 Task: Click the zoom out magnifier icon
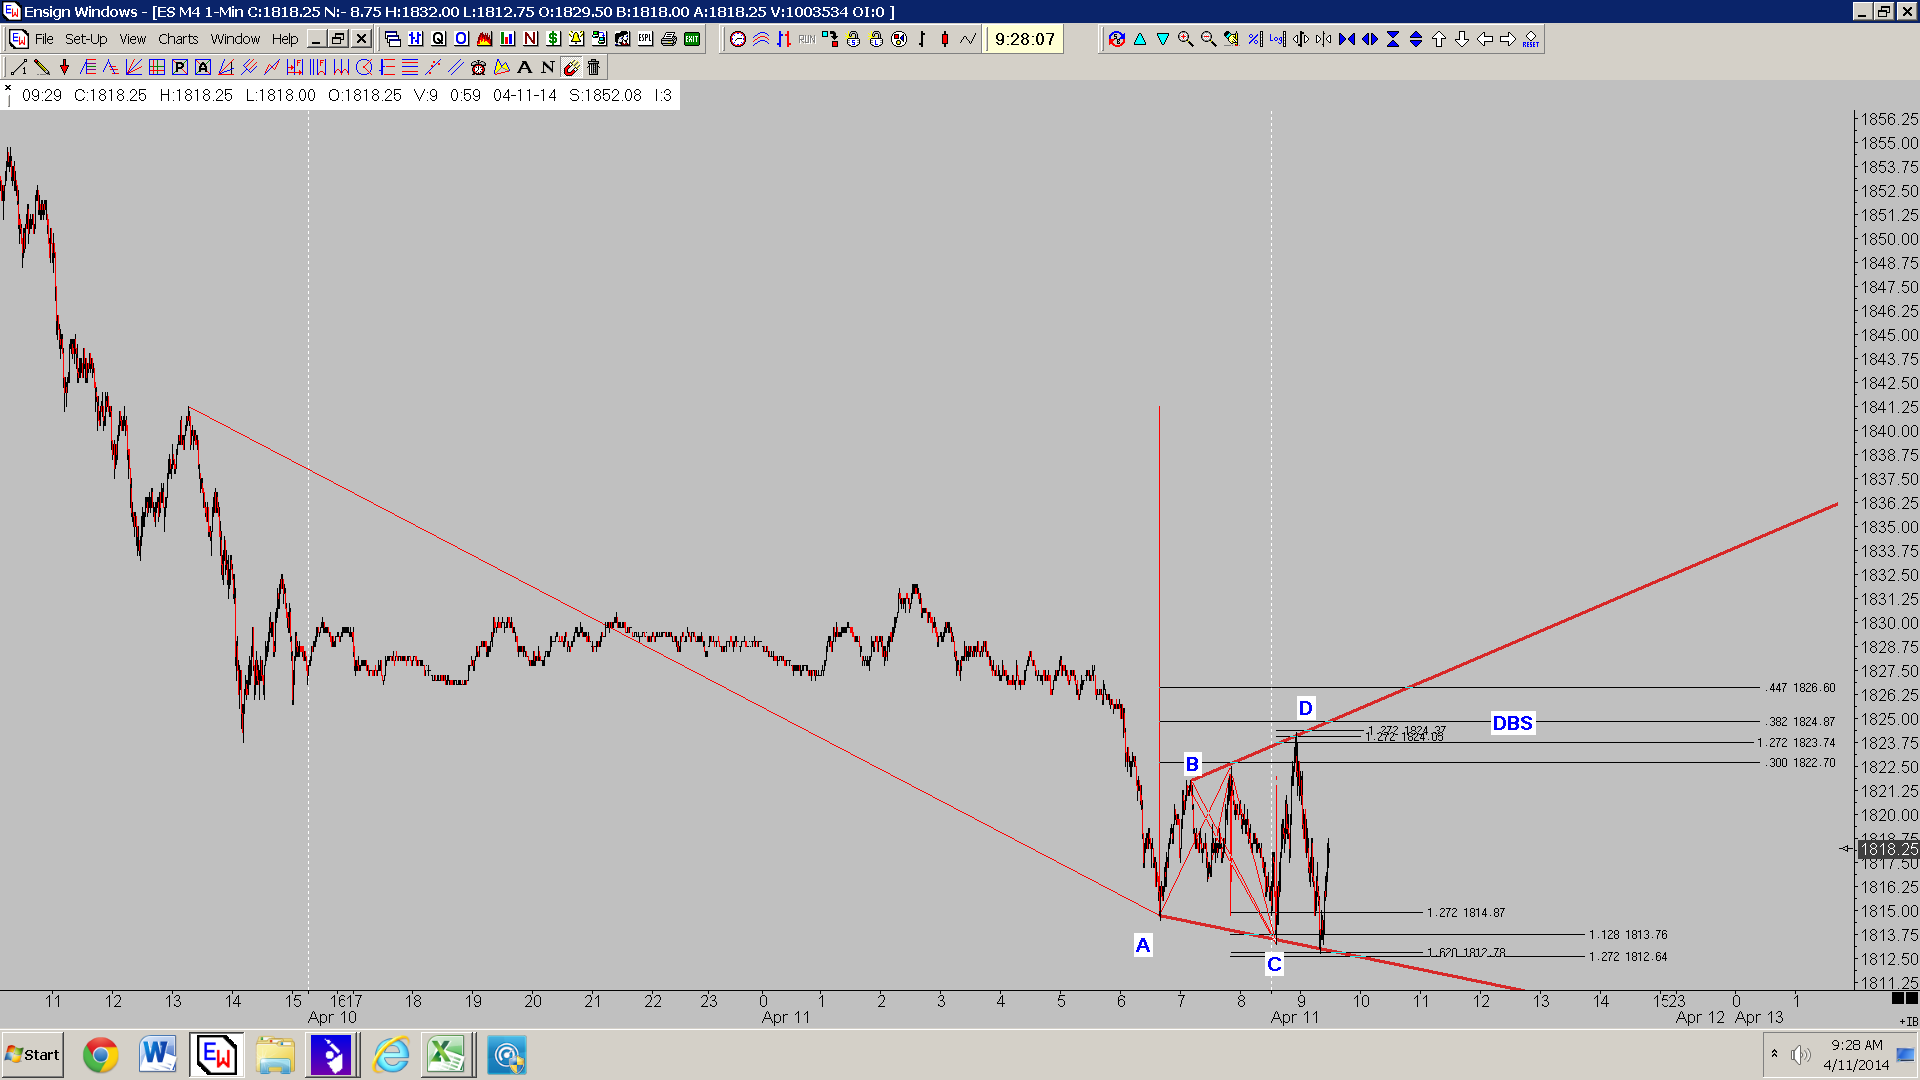[1209, 39]
